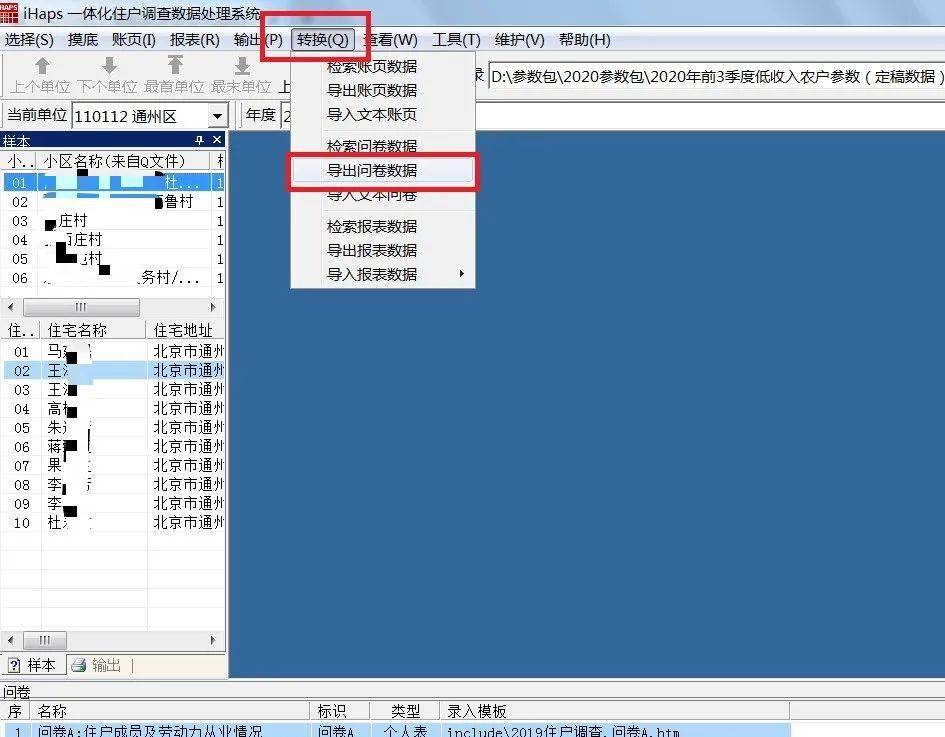
Task: Open the 选择(S) menu
Action: (29, 40)
